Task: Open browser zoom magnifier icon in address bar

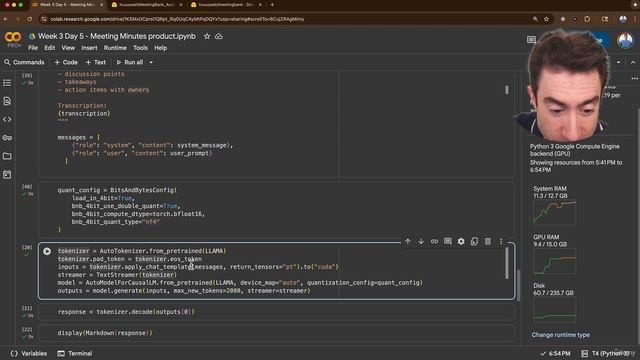Action: [535, 19]
